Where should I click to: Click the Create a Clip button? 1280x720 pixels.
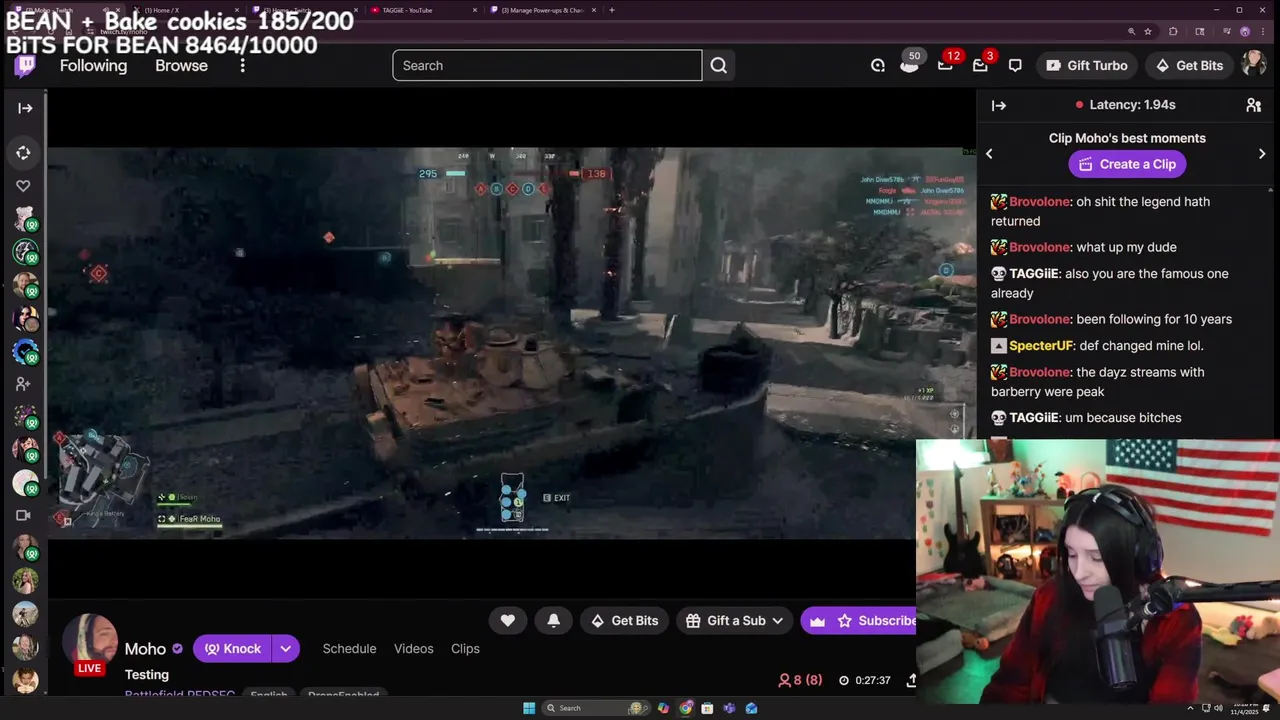1127,164
